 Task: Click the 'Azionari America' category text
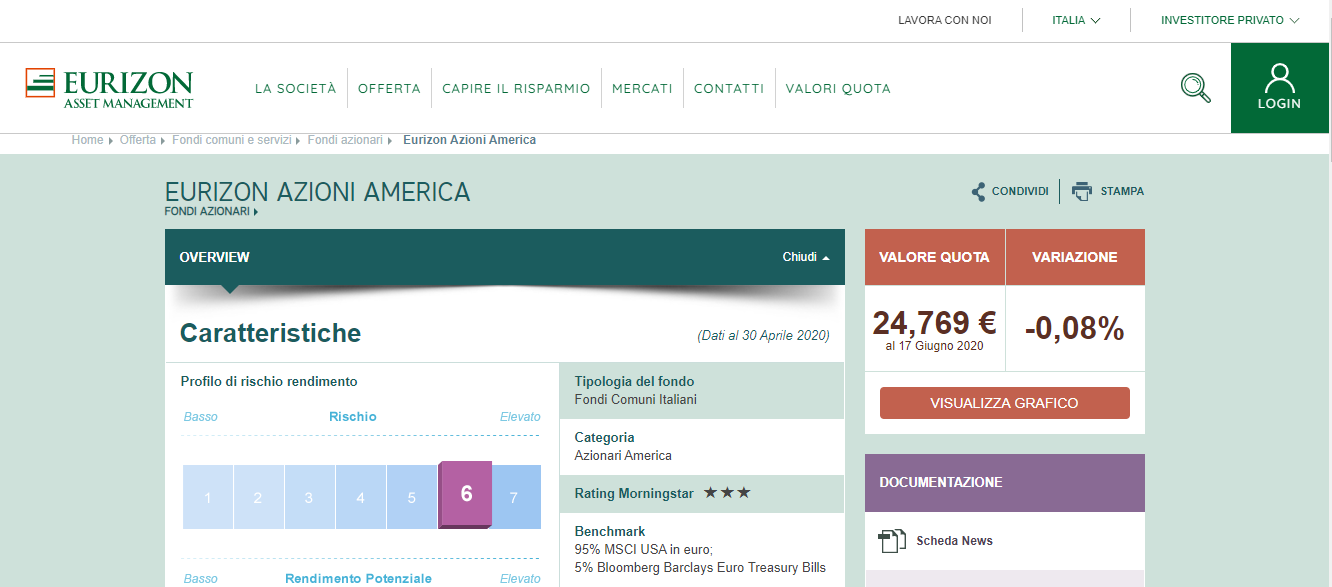point(623,455)
